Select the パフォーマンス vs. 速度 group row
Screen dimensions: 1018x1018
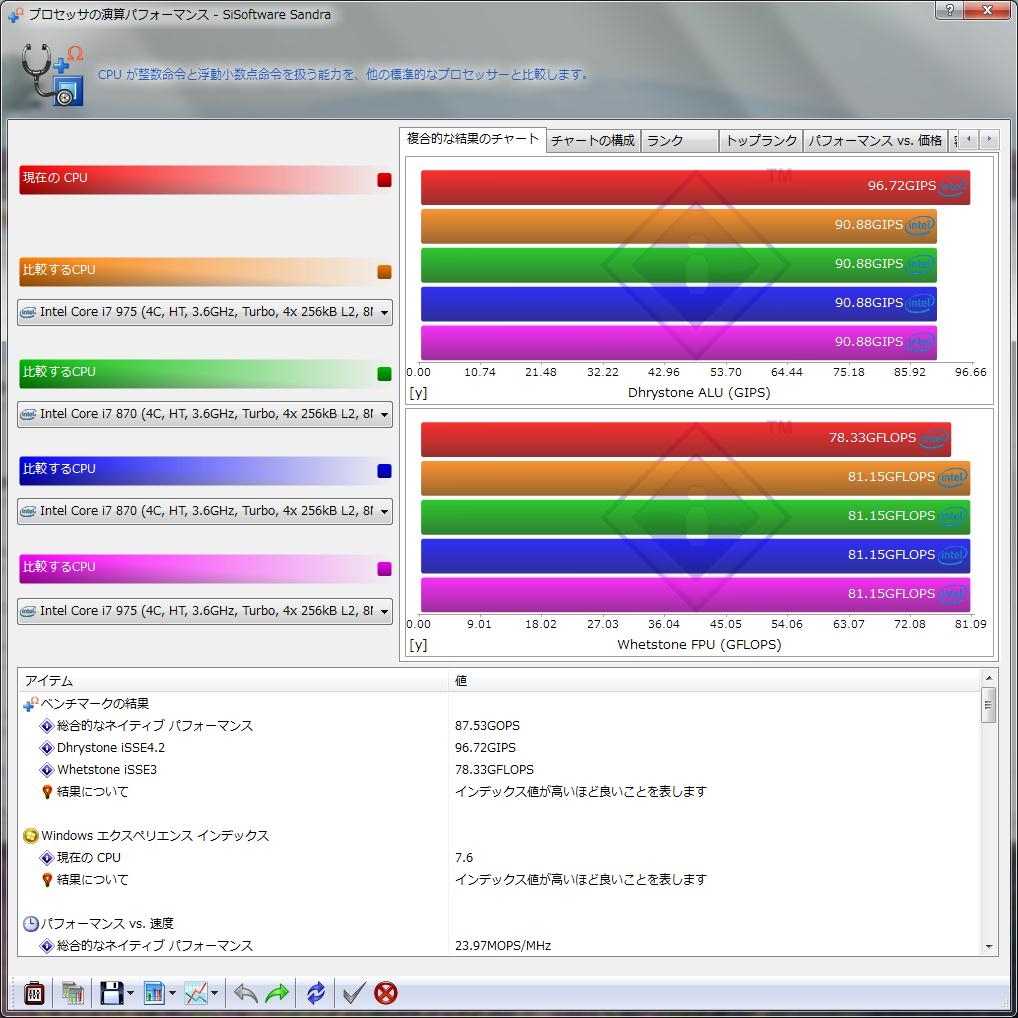pos(499,923)
